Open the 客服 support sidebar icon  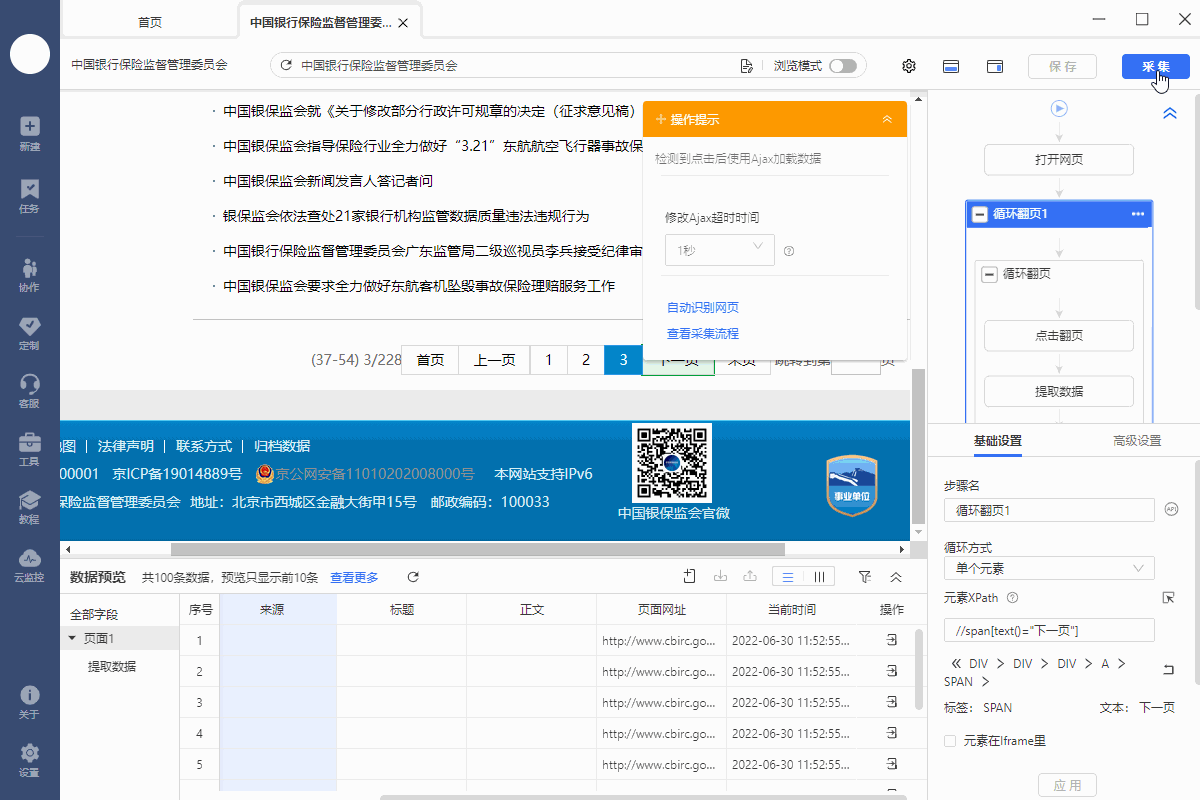point(29,391)
